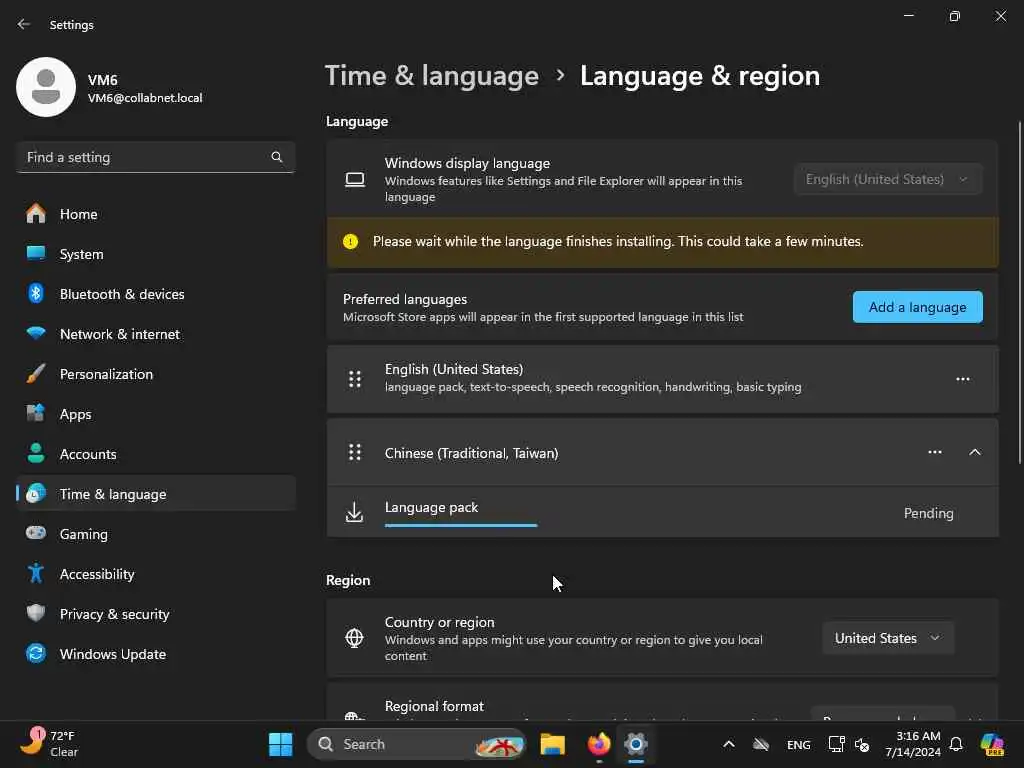This screenshot has height=768, width=1024.
Task: Click the Accounts person icon
Action: coord(36,453)
